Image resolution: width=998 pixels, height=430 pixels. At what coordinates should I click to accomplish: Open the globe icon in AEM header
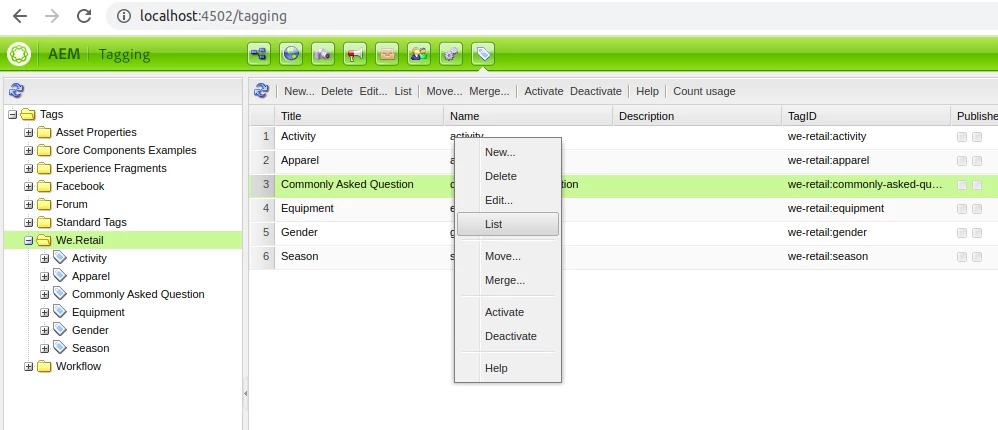coord(291,54)
